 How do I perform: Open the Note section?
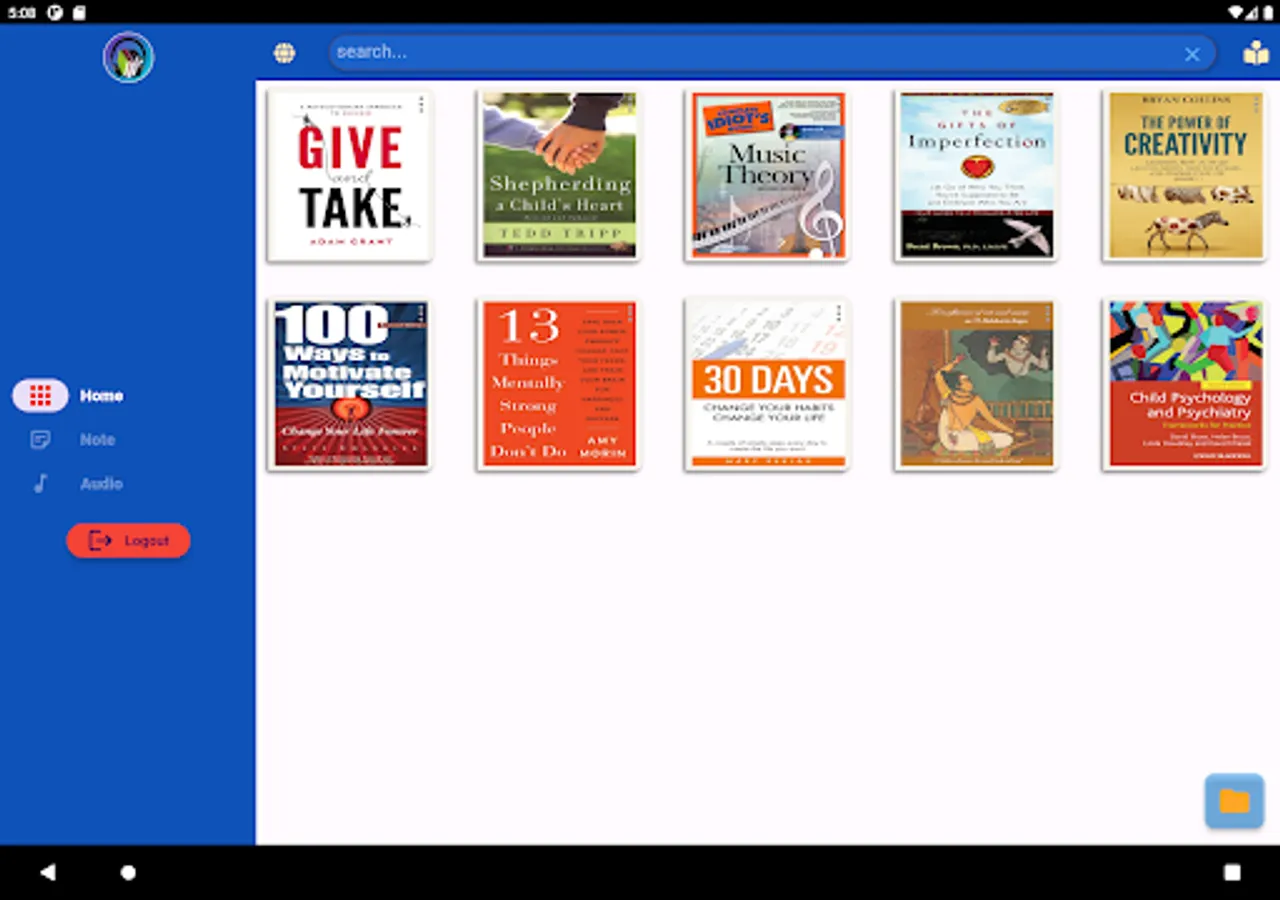point(72,439)
